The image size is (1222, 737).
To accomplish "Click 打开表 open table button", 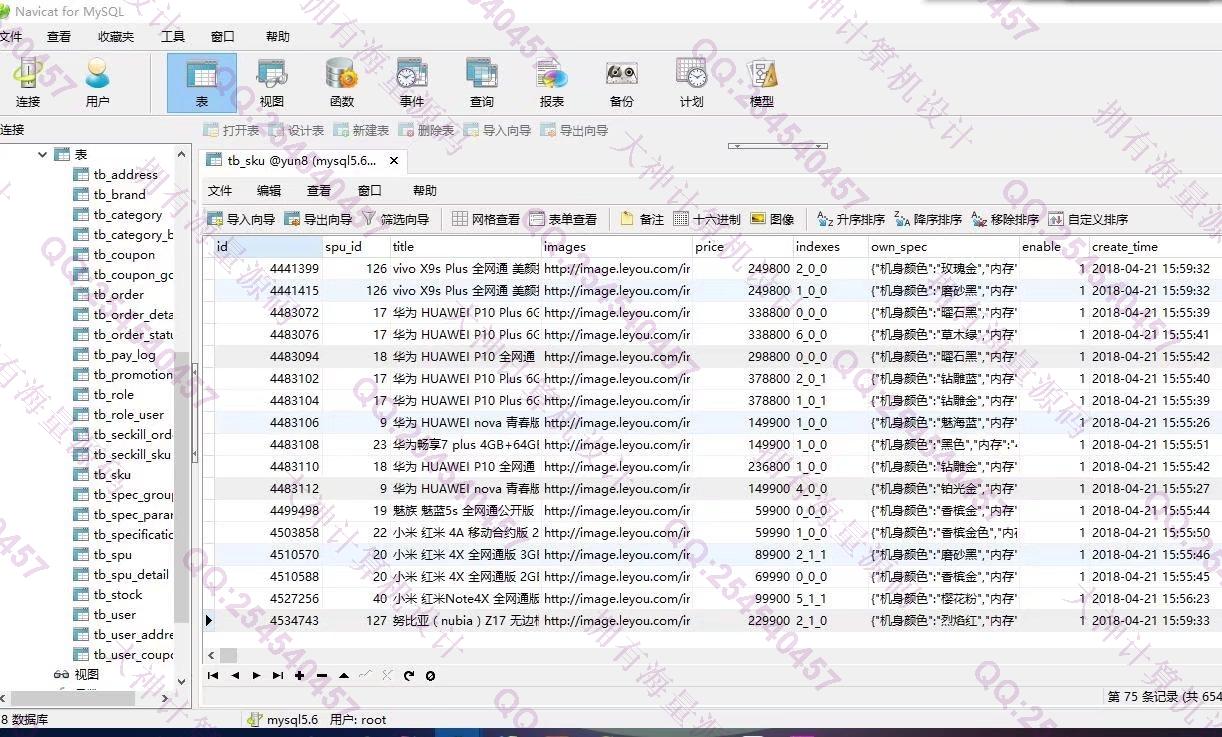I will [231, 130].
